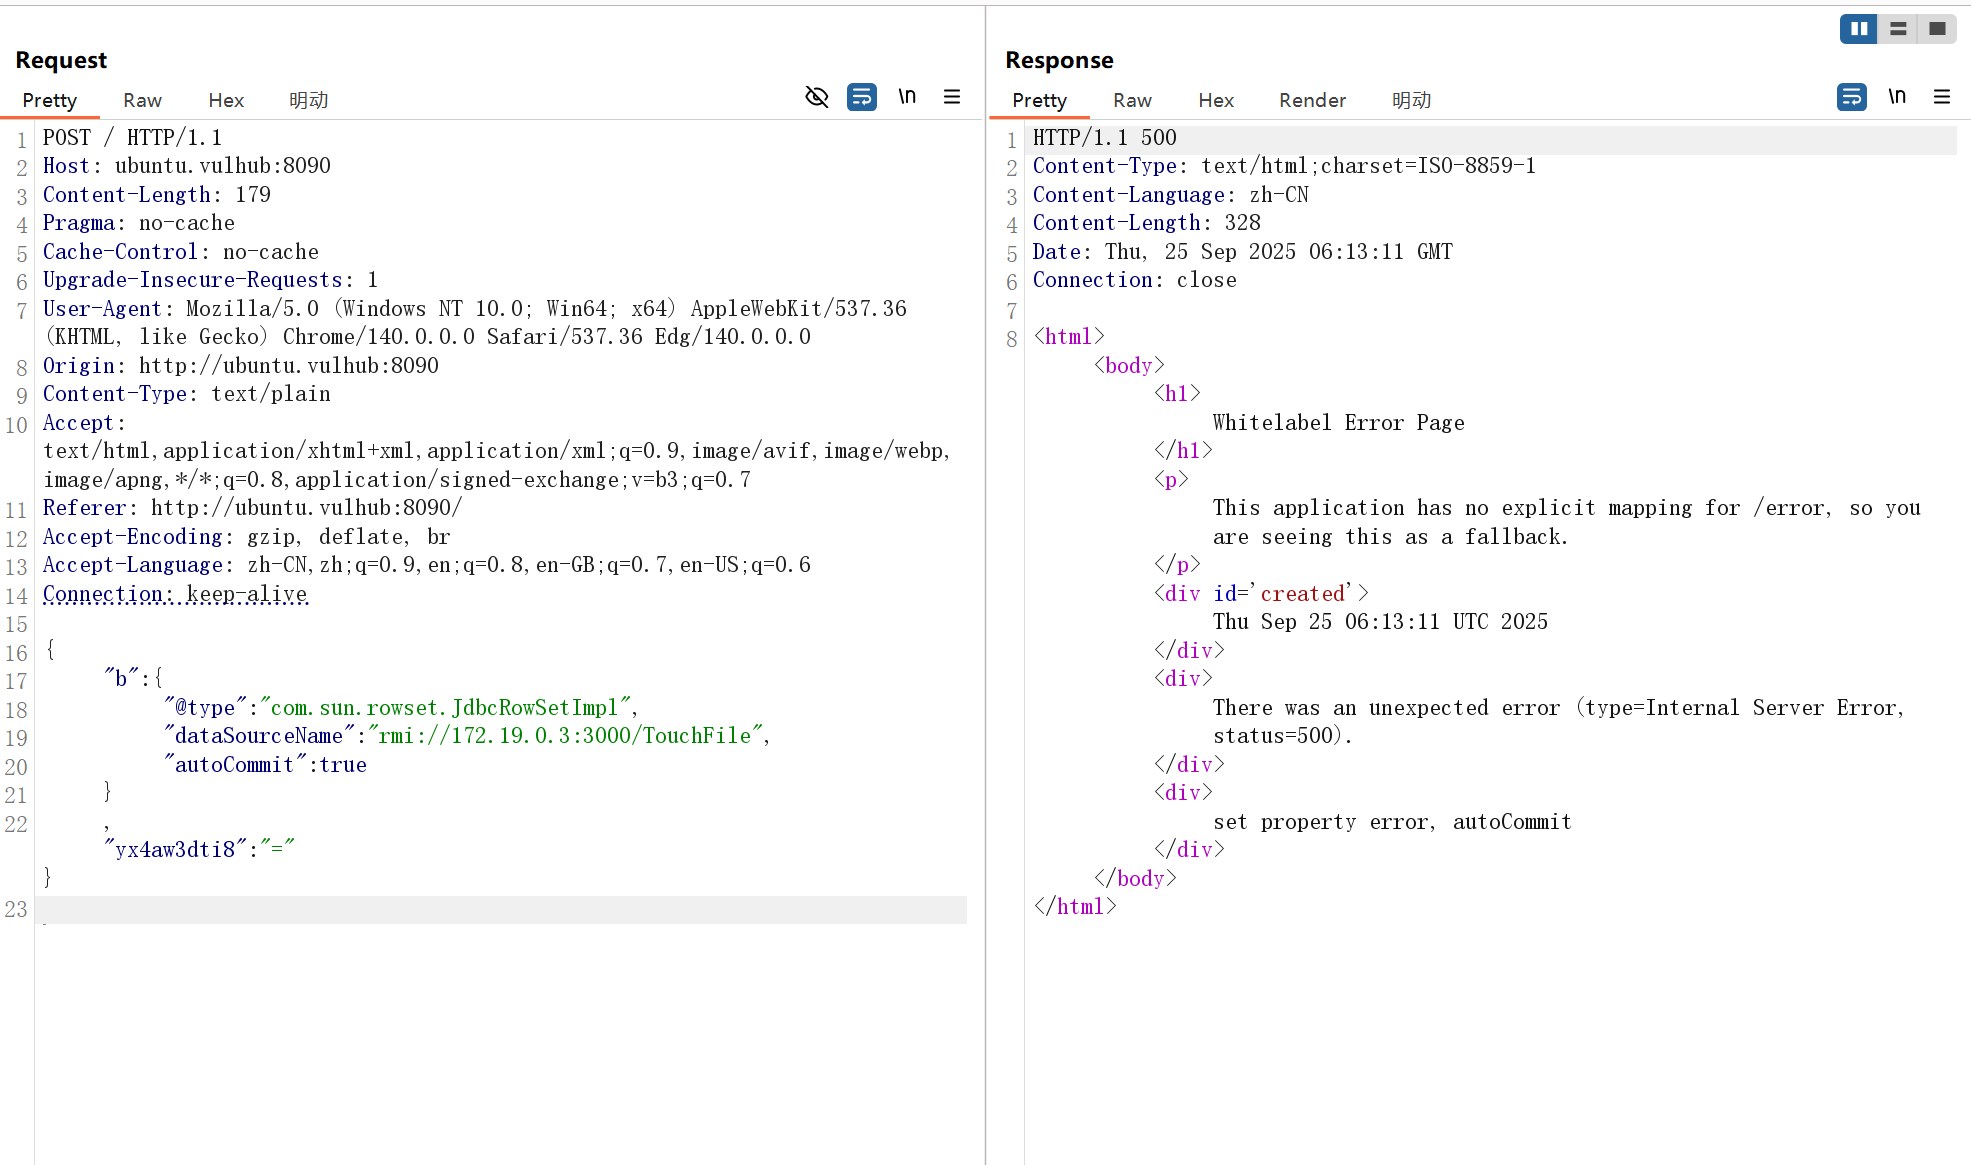1971x1165 pixels.
Task: Open the 明动 extension tab in Request
Action: click(x=308, y=100)
